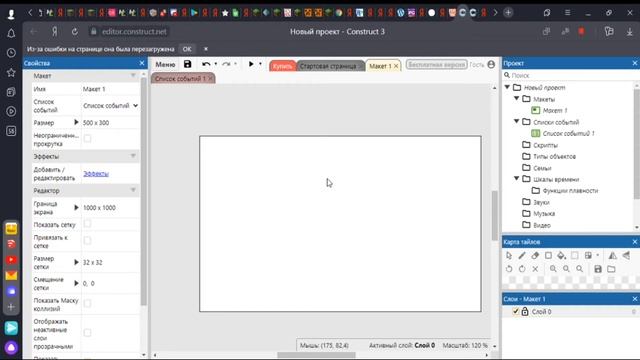Undo the last action in Construct toolbar
The width and height of the screenshot is (640, 360).
206,64
